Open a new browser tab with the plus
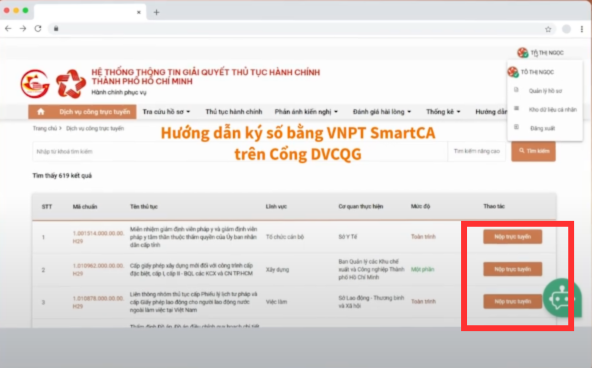 pyautogui.click(x=156, y=12)
